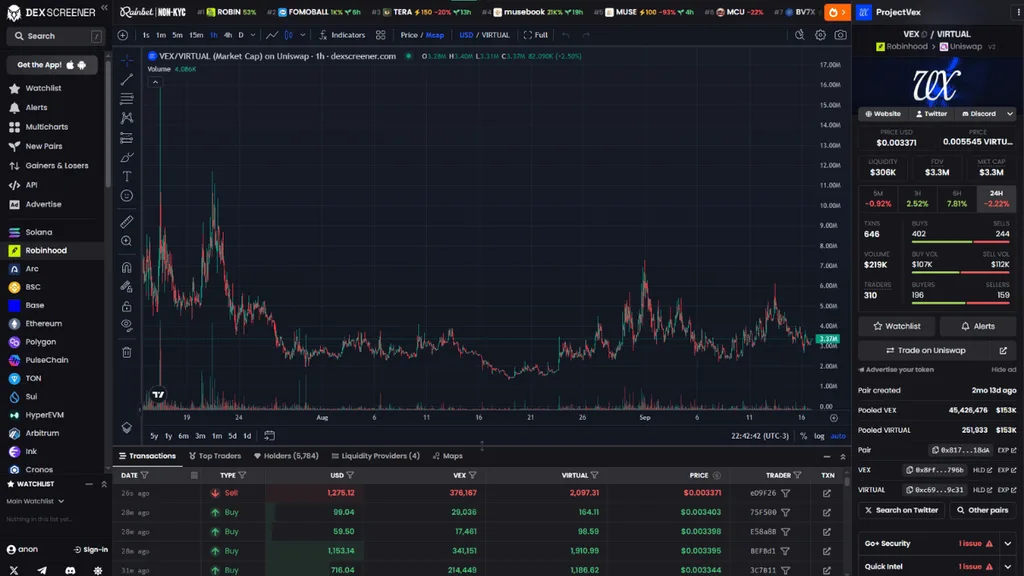The image size is (1024, 576).
Task: Select the 24H stats tab
Action: point(996,199)
